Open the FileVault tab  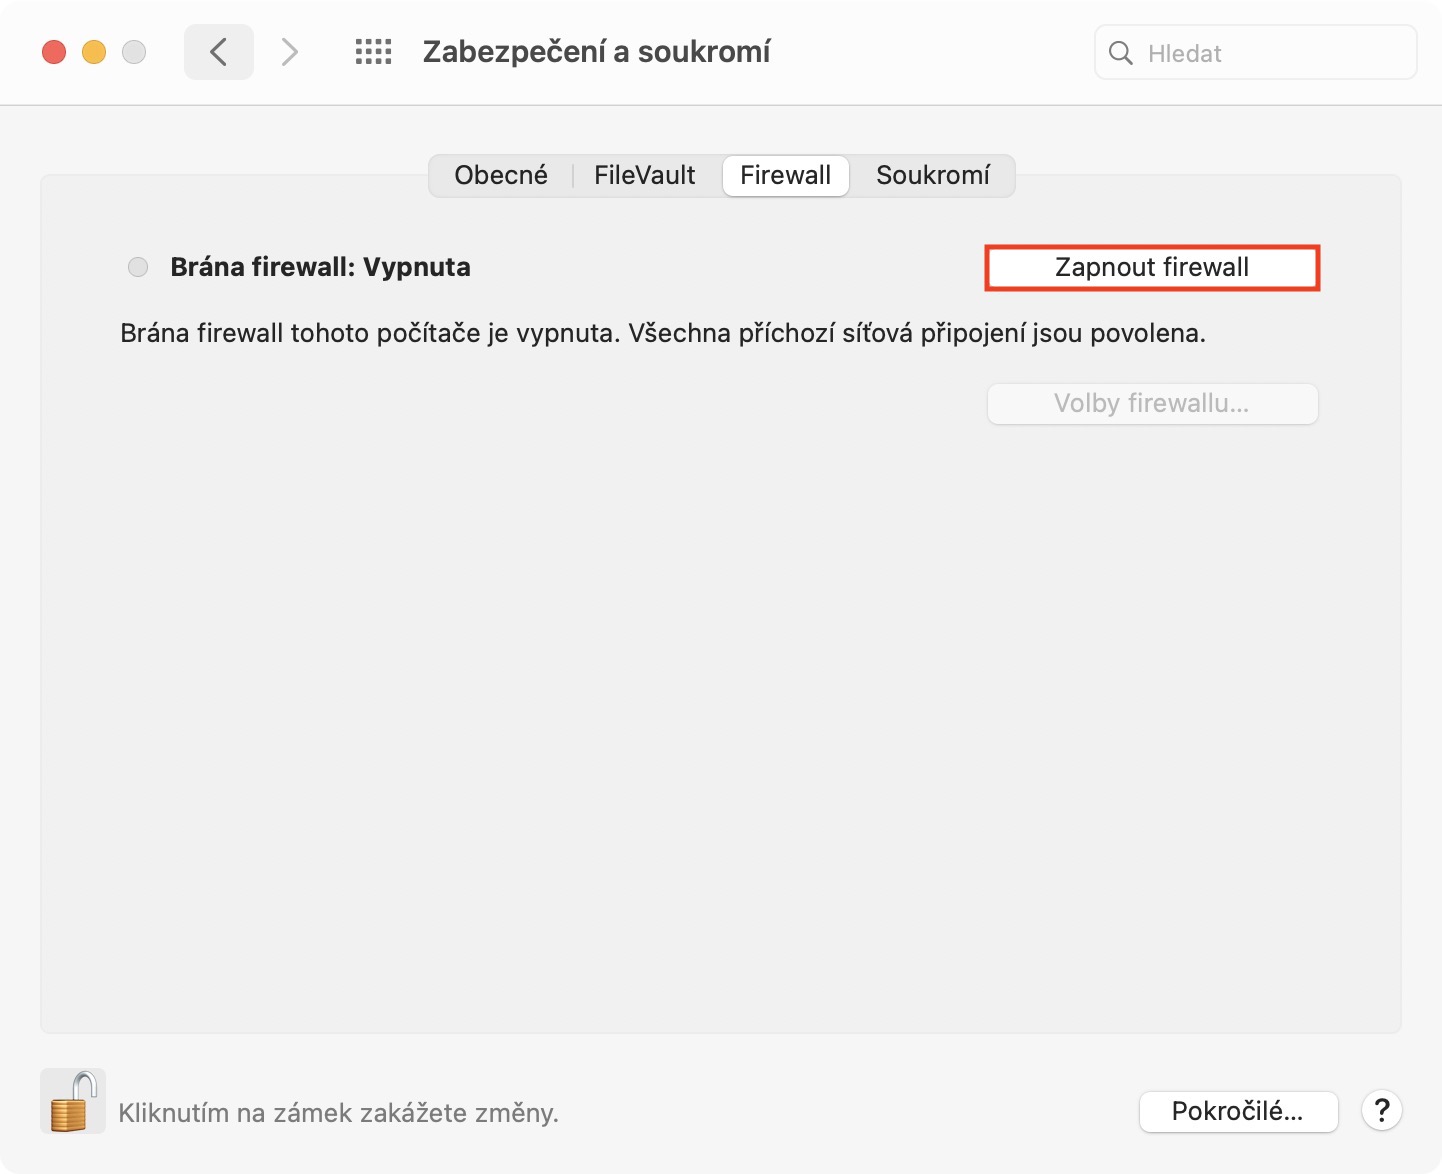point(644,176)
